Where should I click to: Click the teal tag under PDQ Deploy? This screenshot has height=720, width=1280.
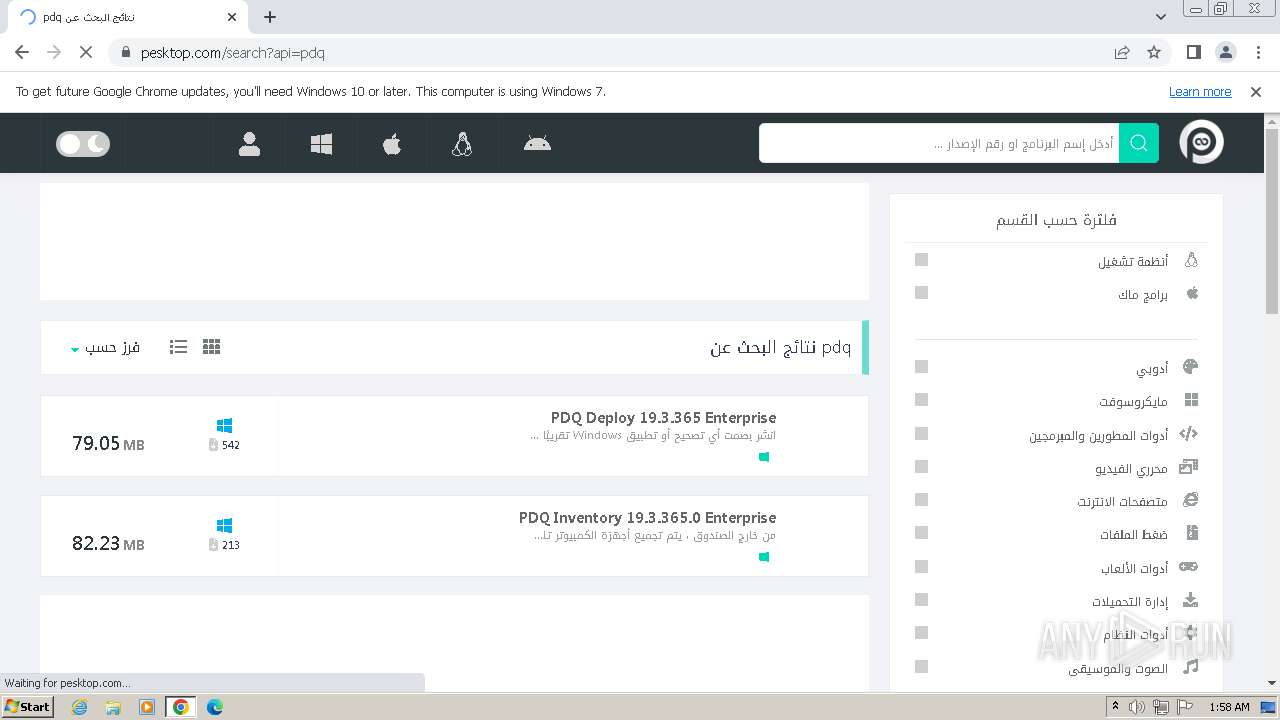(x=764, y=457)
